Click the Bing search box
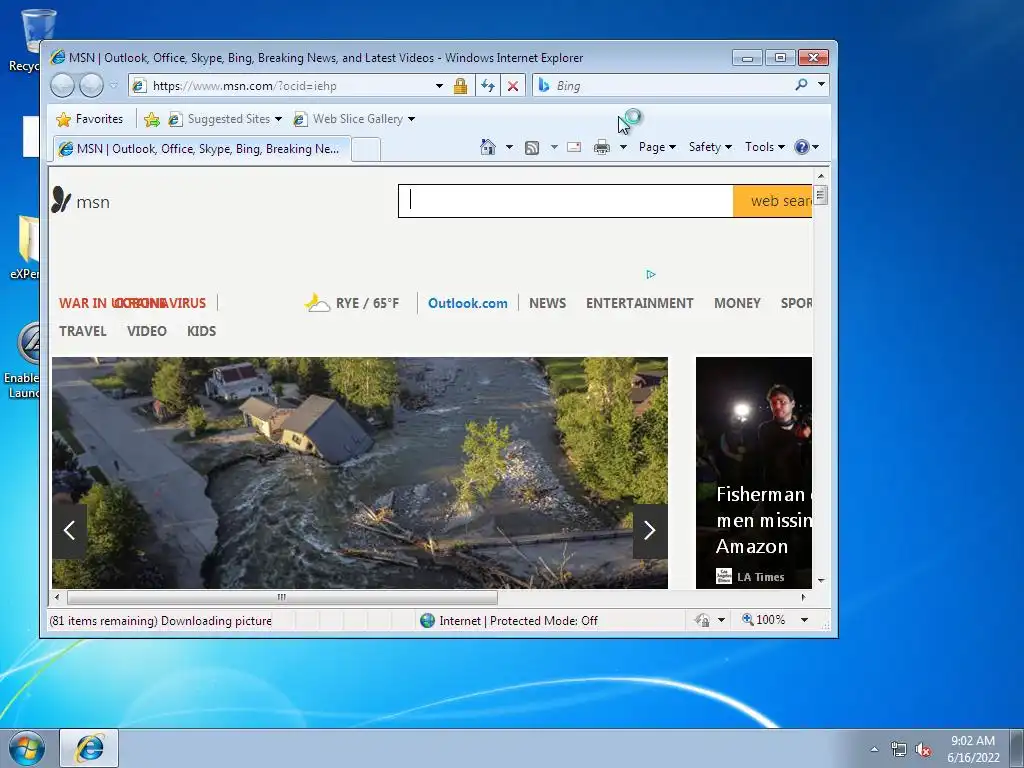Image resolution: width=1024 pixels, height=768 pixels. click(663, 86)
